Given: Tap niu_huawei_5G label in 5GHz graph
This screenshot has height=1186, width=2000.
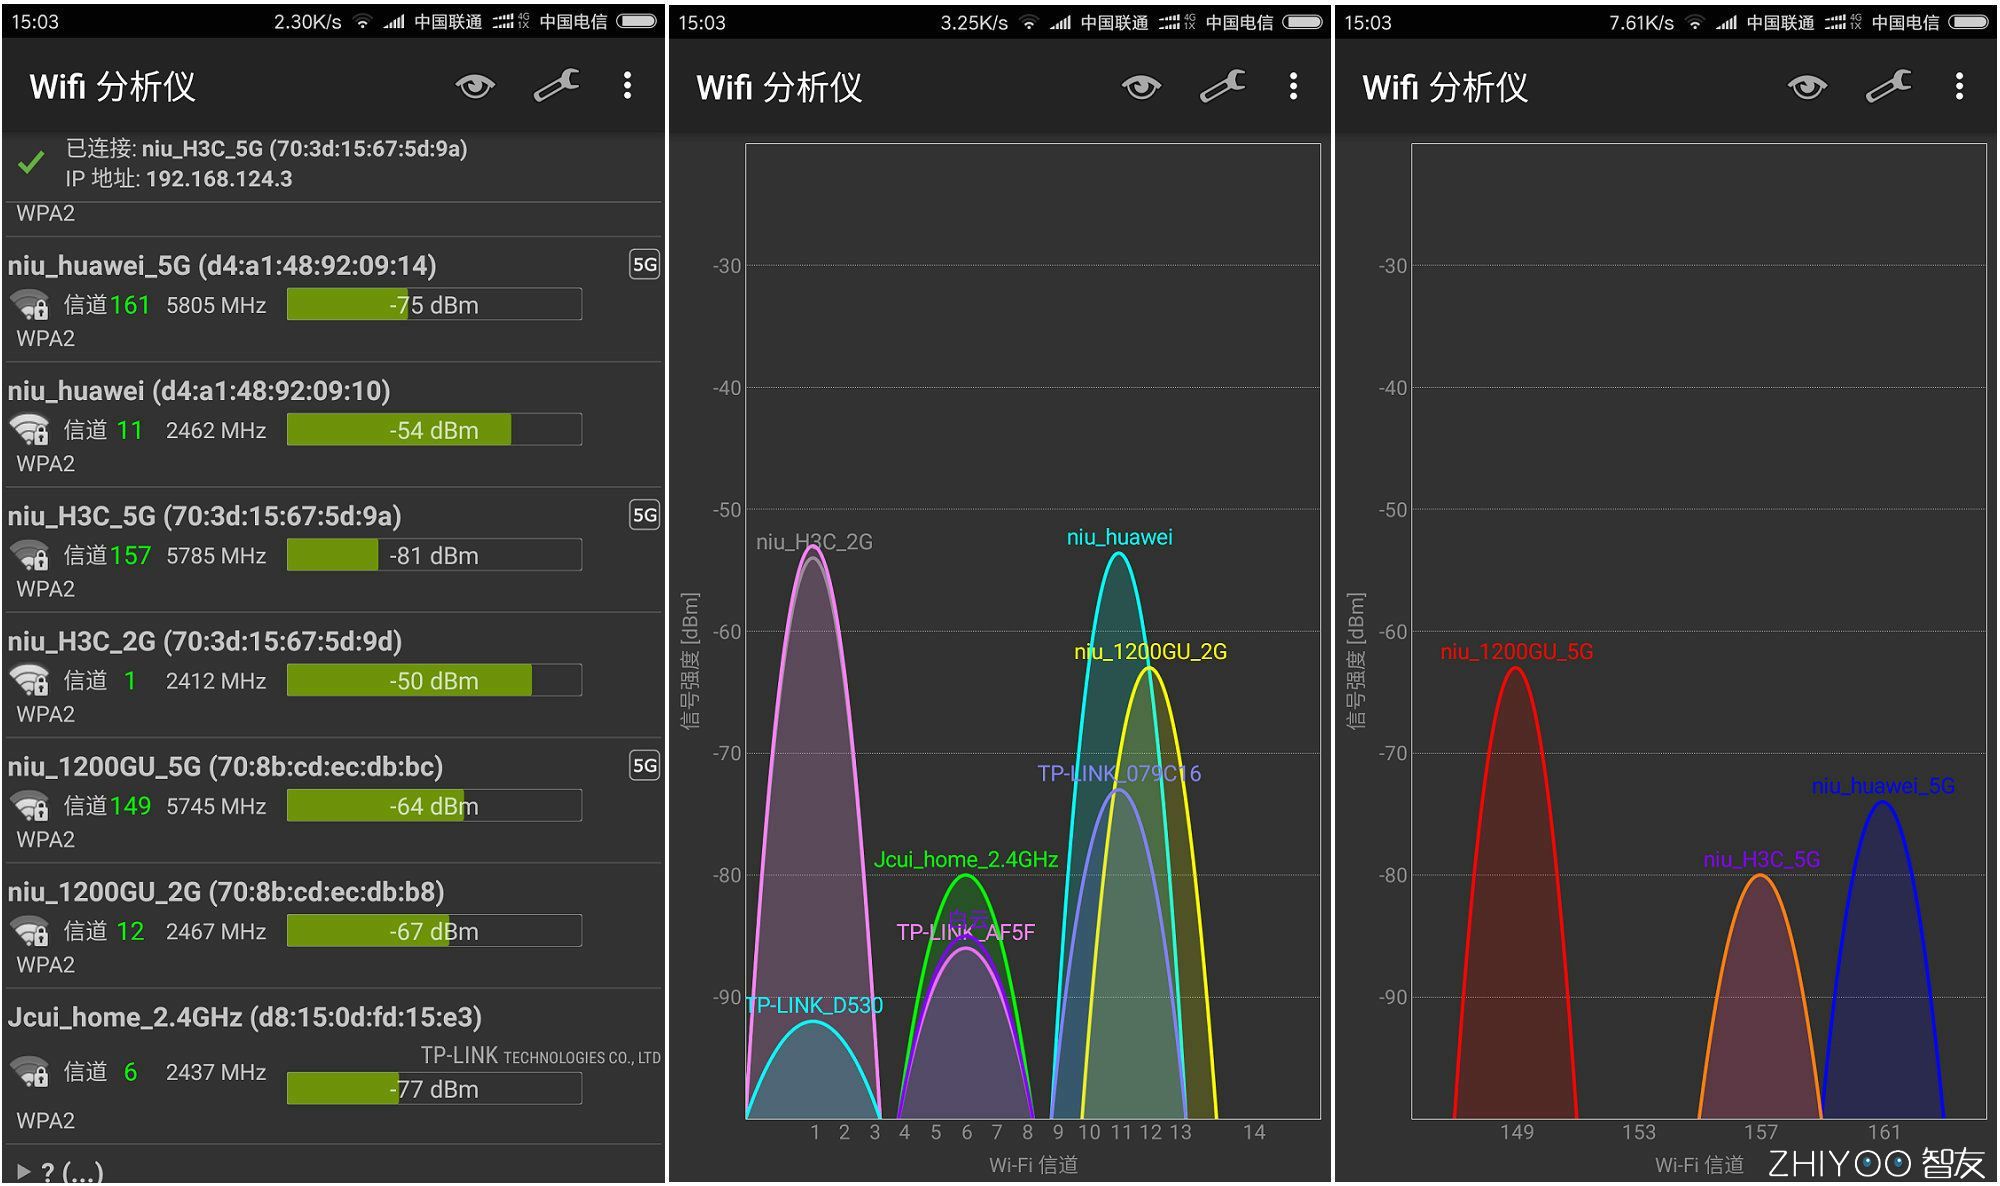Looking at the screenshot, I should coord(1883,786).
